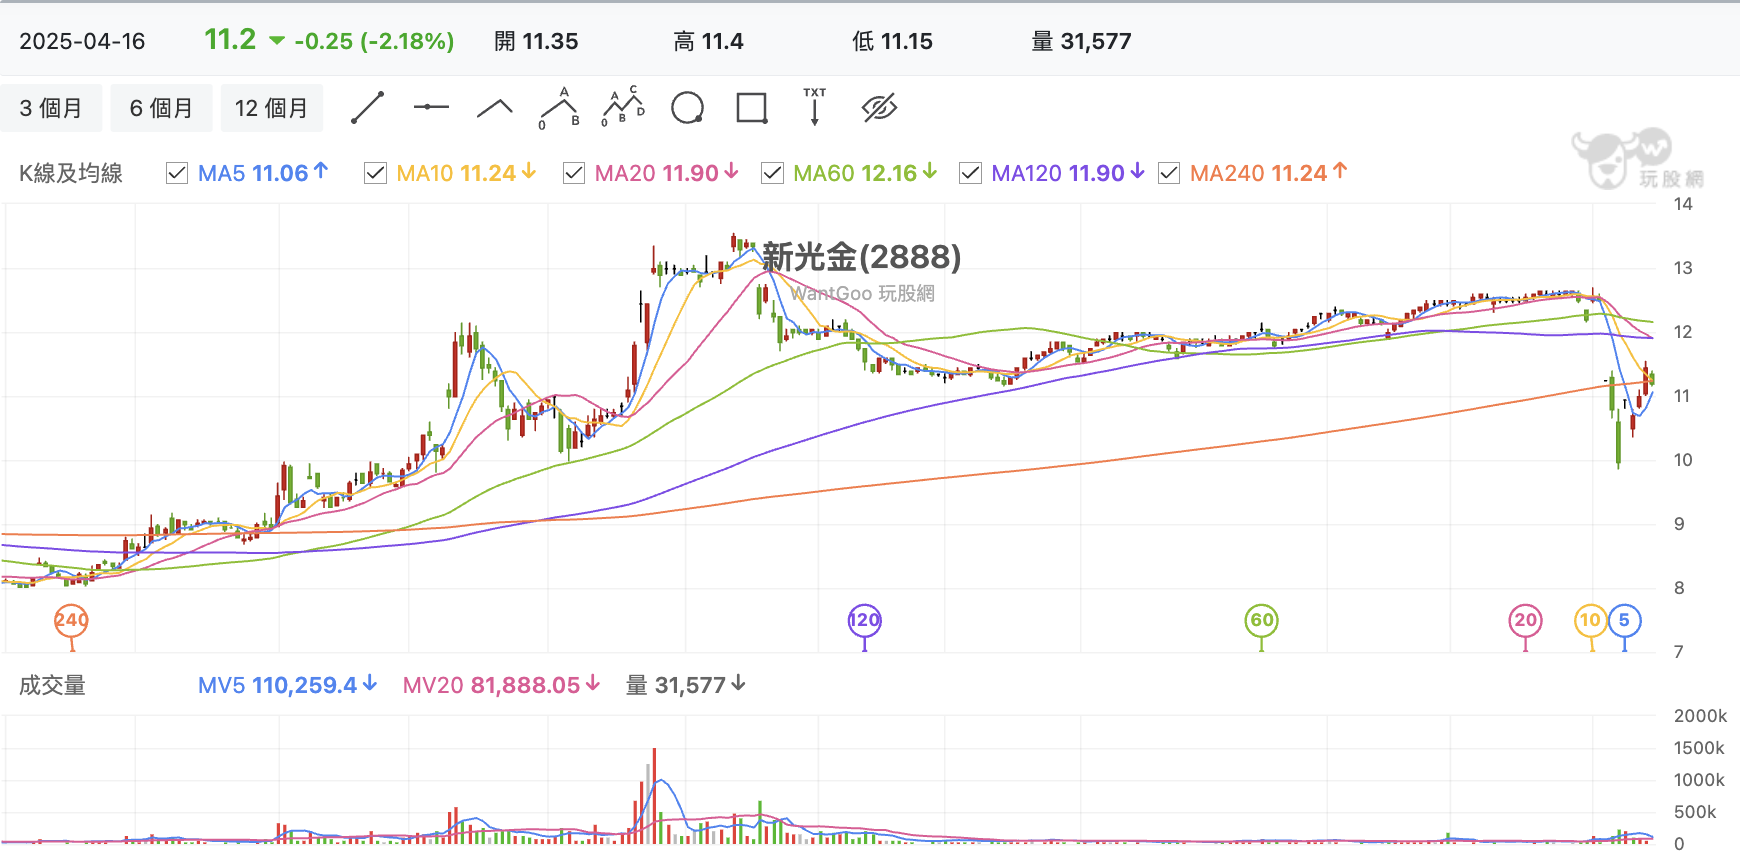Show the 6 個月 chart range
Image resolution: width=1740 pixels, height=864 pixels.
point(161,108)
